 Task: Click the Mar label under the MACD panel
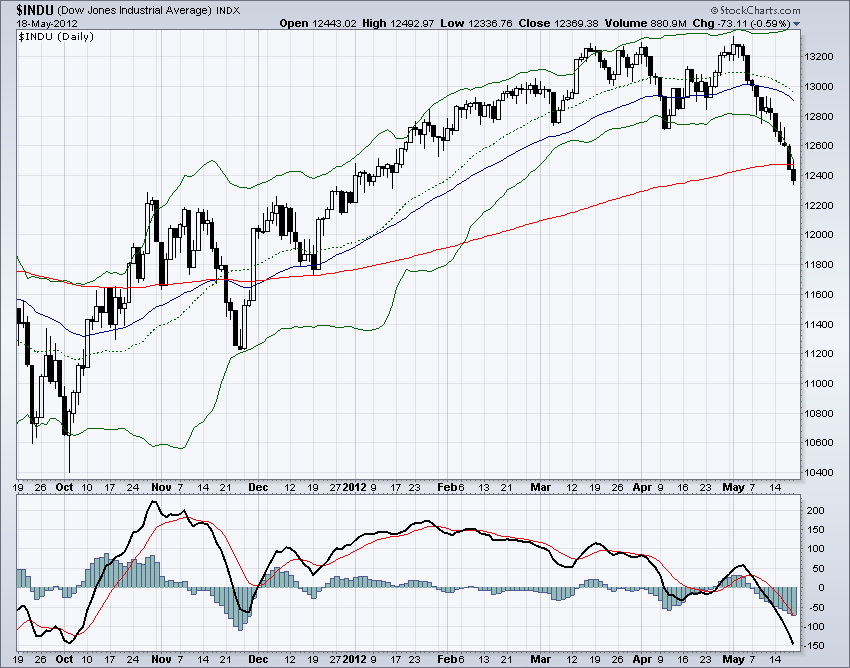(540, 659)
